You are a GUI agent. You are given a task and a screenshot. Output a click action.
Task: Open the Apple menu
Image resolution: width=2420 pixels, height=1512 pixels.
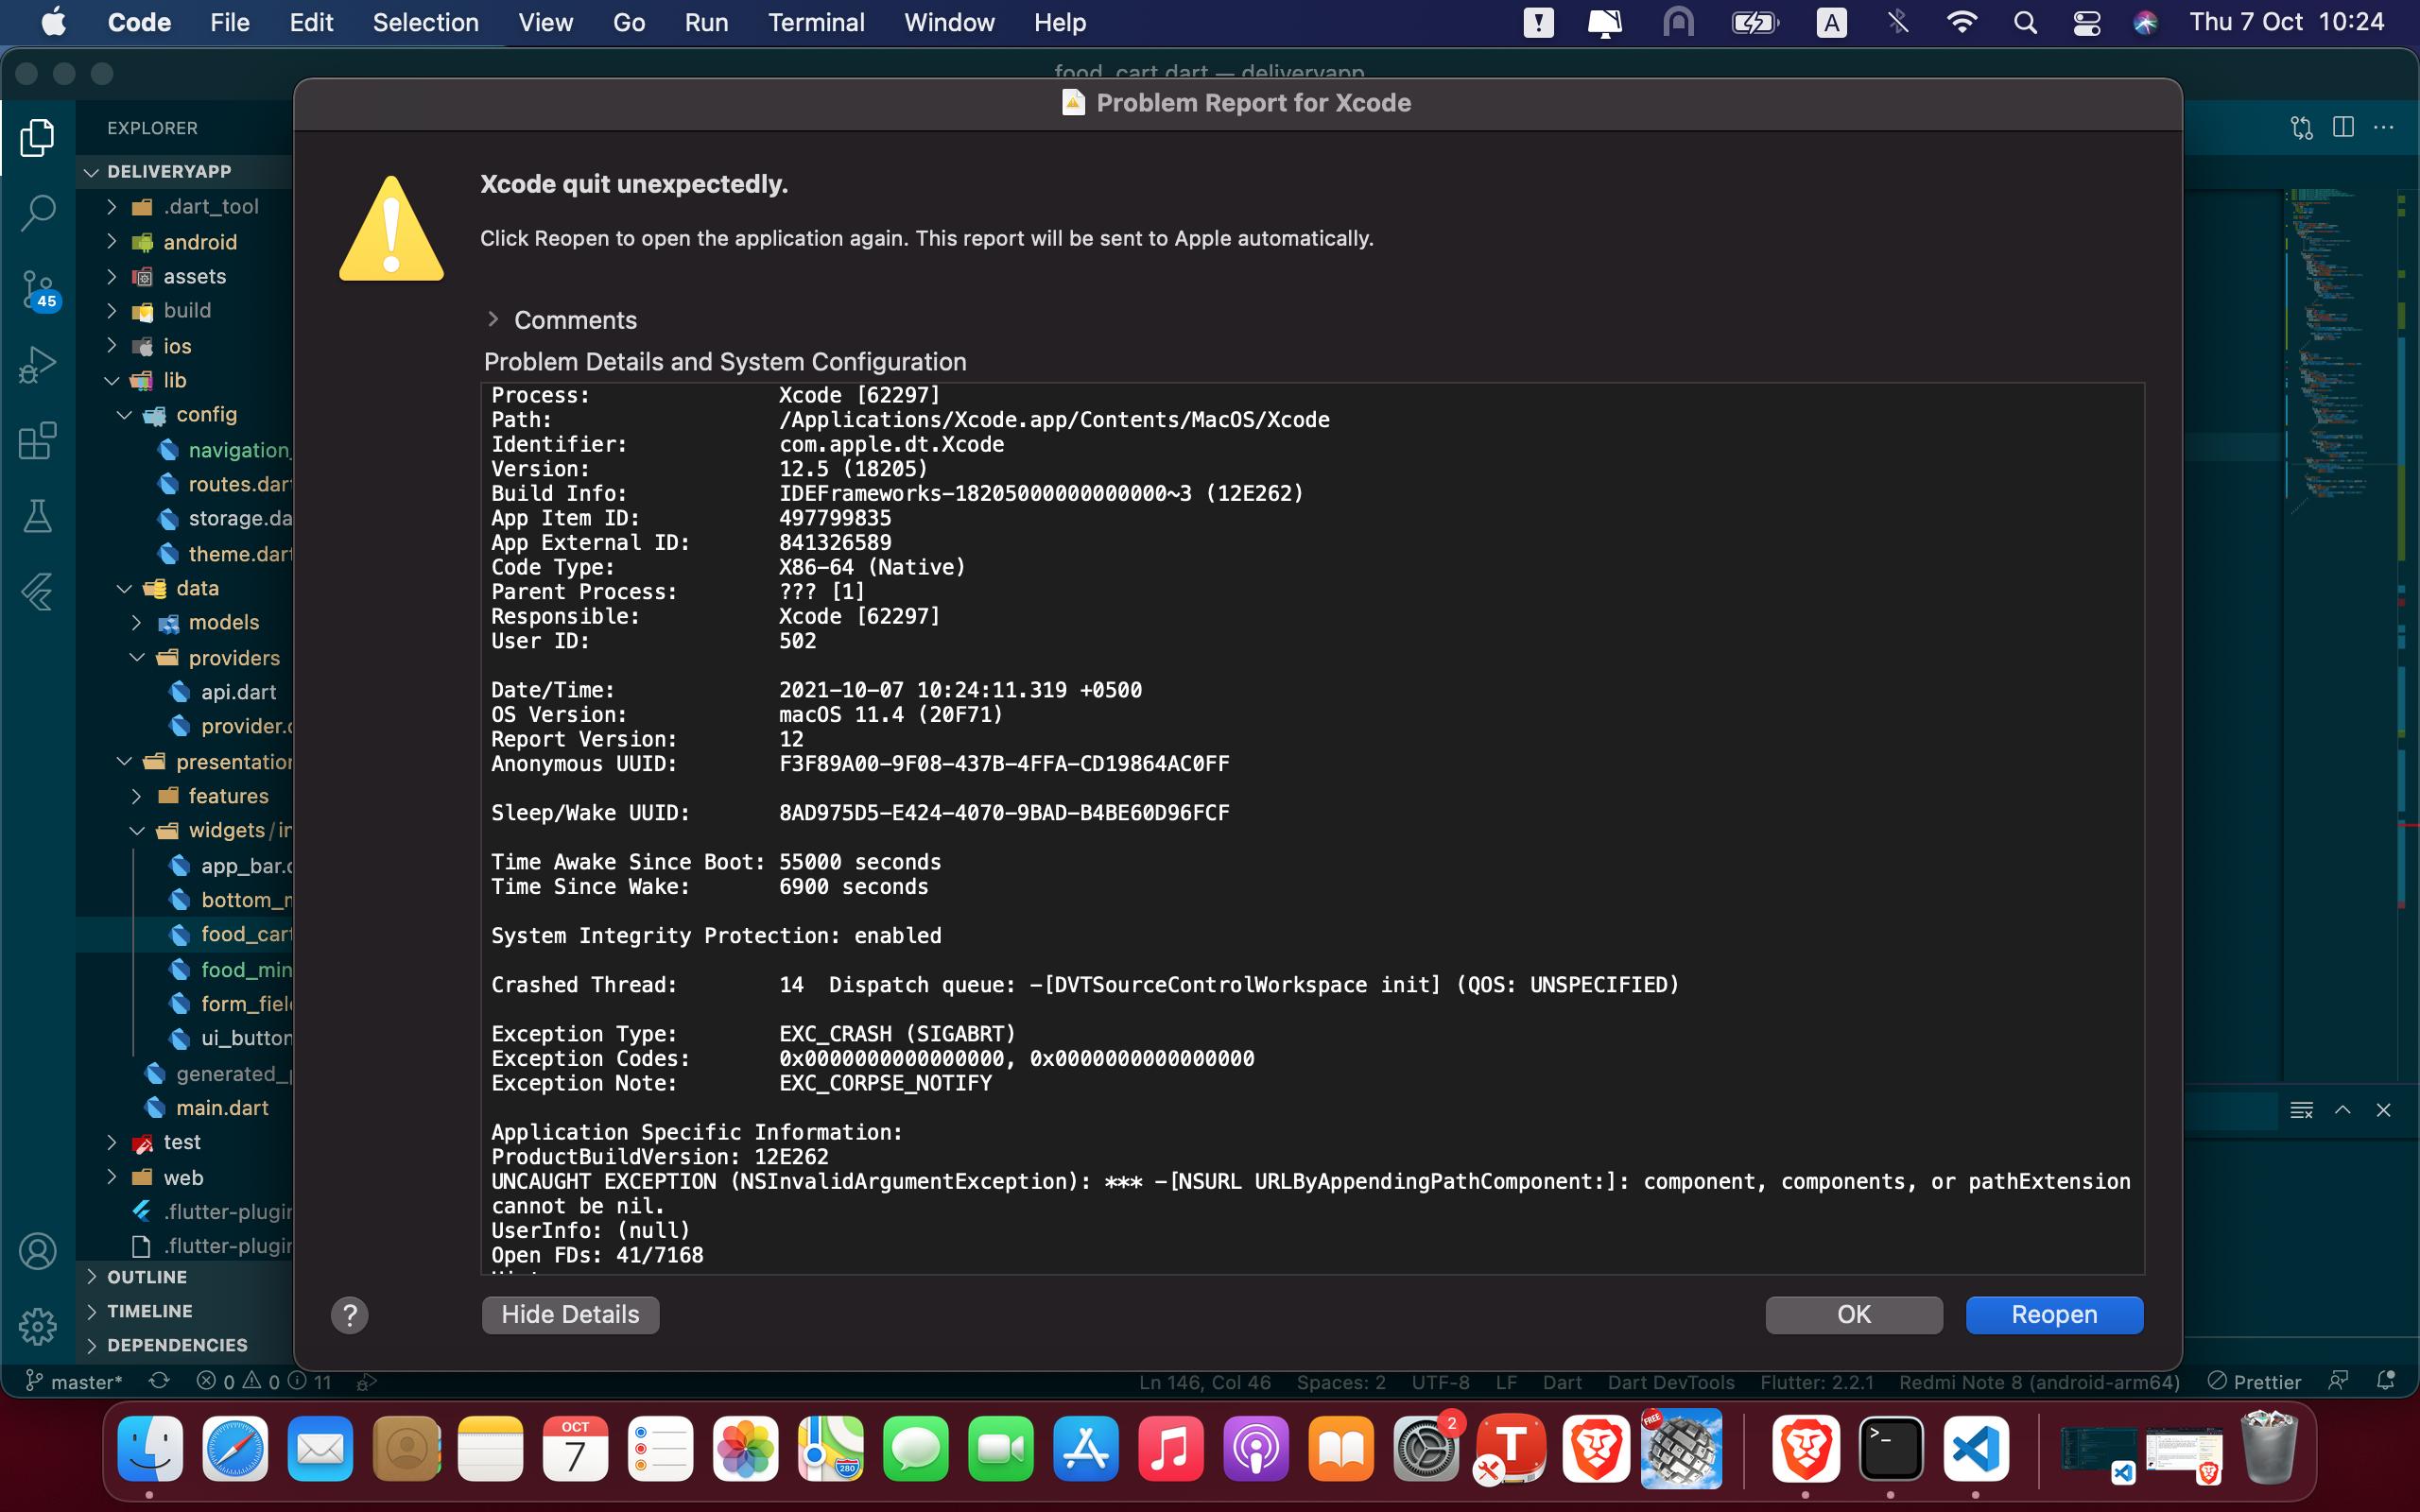point(53,22)
